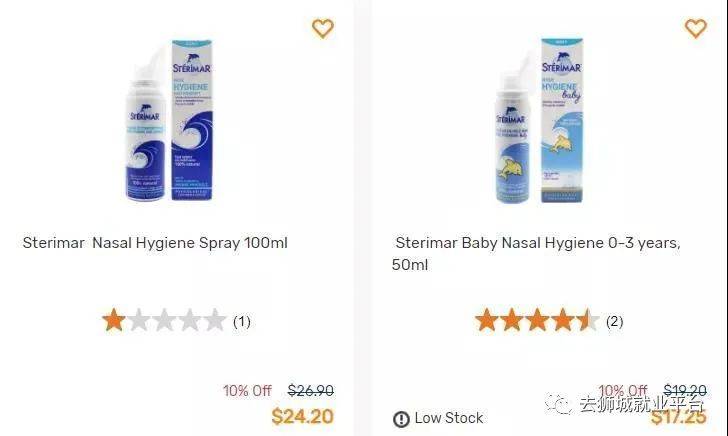Viewport: 728px width, 436px height.
Task: View the single review count (1)
Action: 242,322
